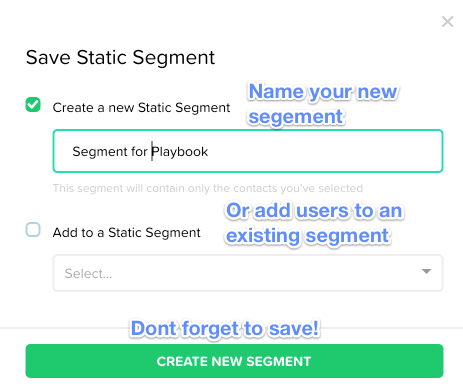463x389 pixels.
Task: Click the word Playbook in the name field
Action: [x=180, y=152]
